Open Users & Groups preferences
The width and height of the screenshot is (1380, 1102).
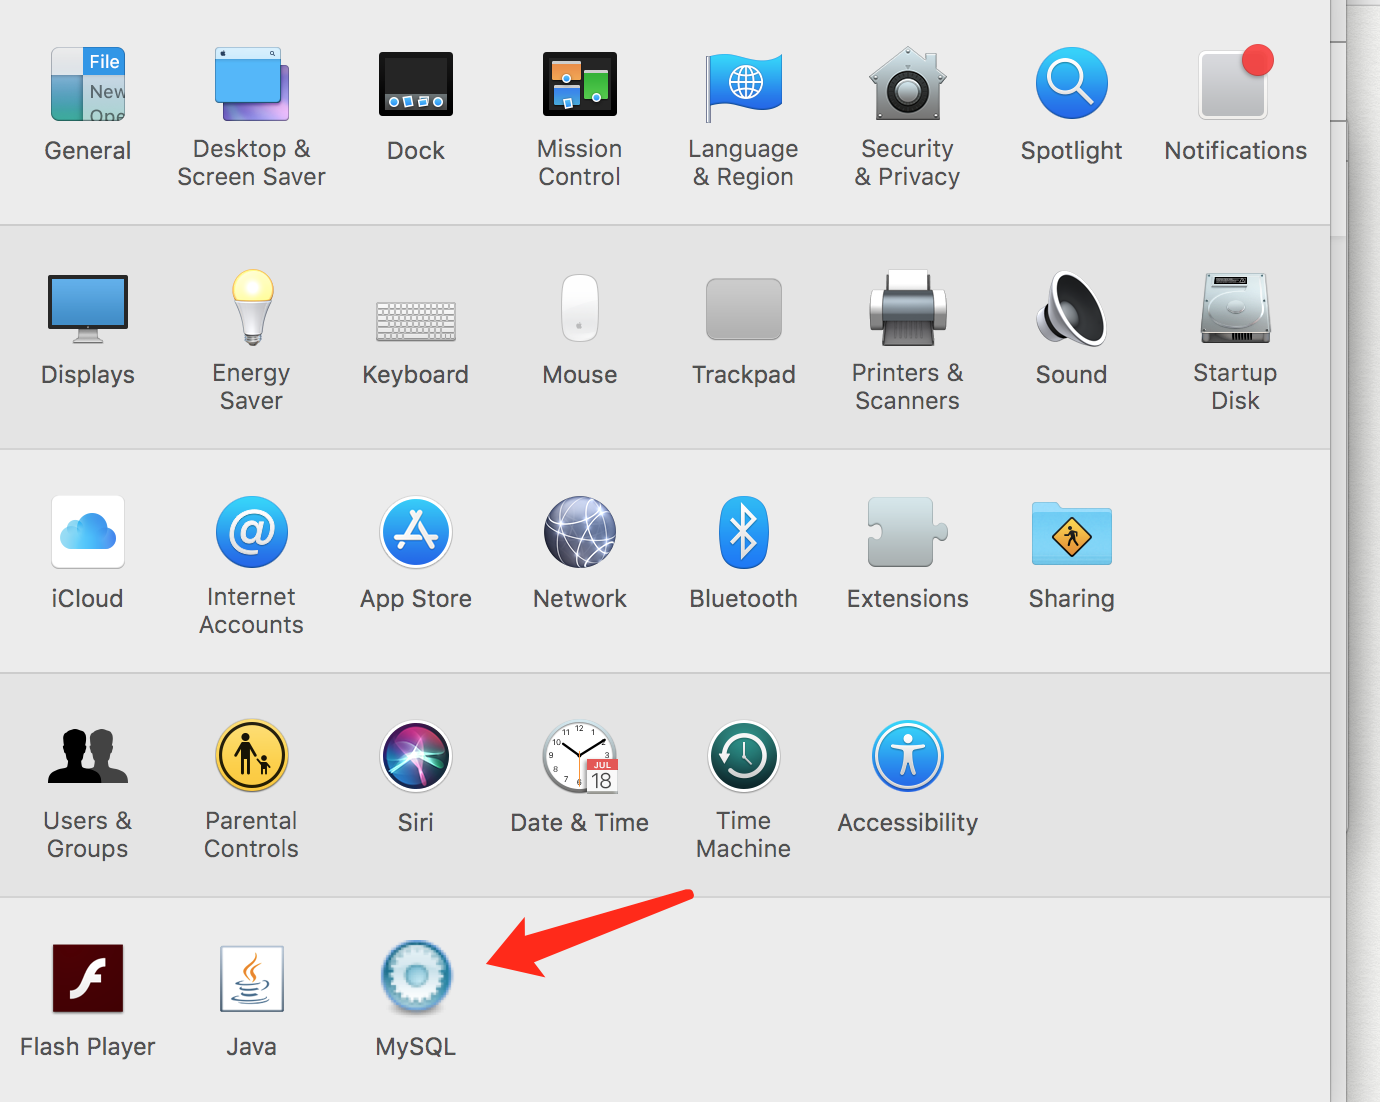pos(87,756)
